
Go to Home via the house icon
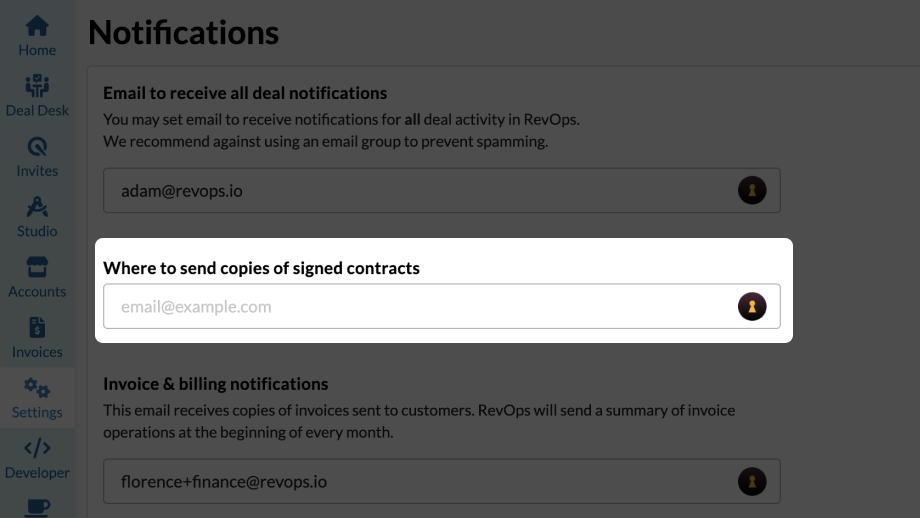[37, 26]
